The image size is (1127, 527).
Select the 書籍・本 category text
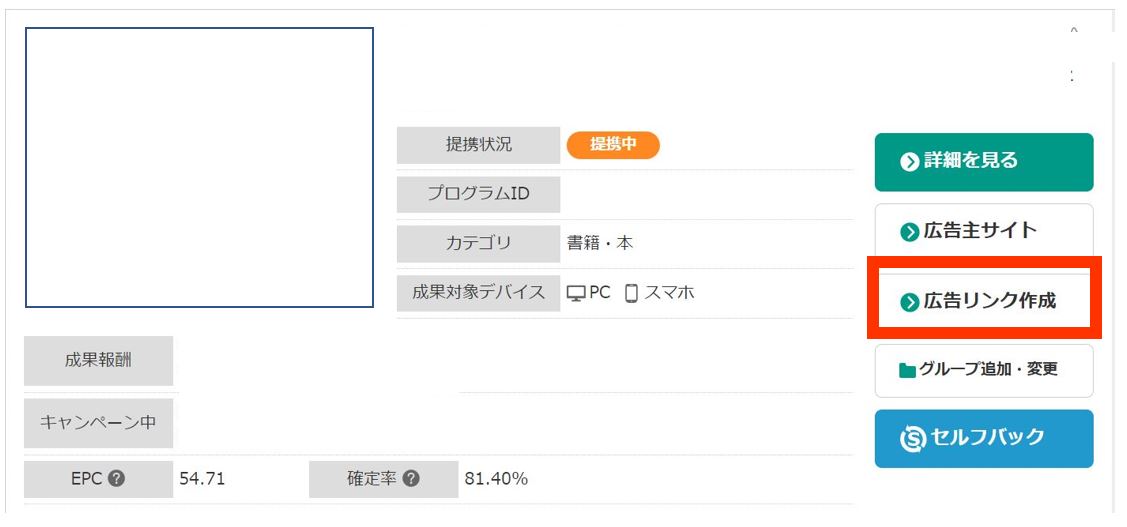tap(600, 243)
